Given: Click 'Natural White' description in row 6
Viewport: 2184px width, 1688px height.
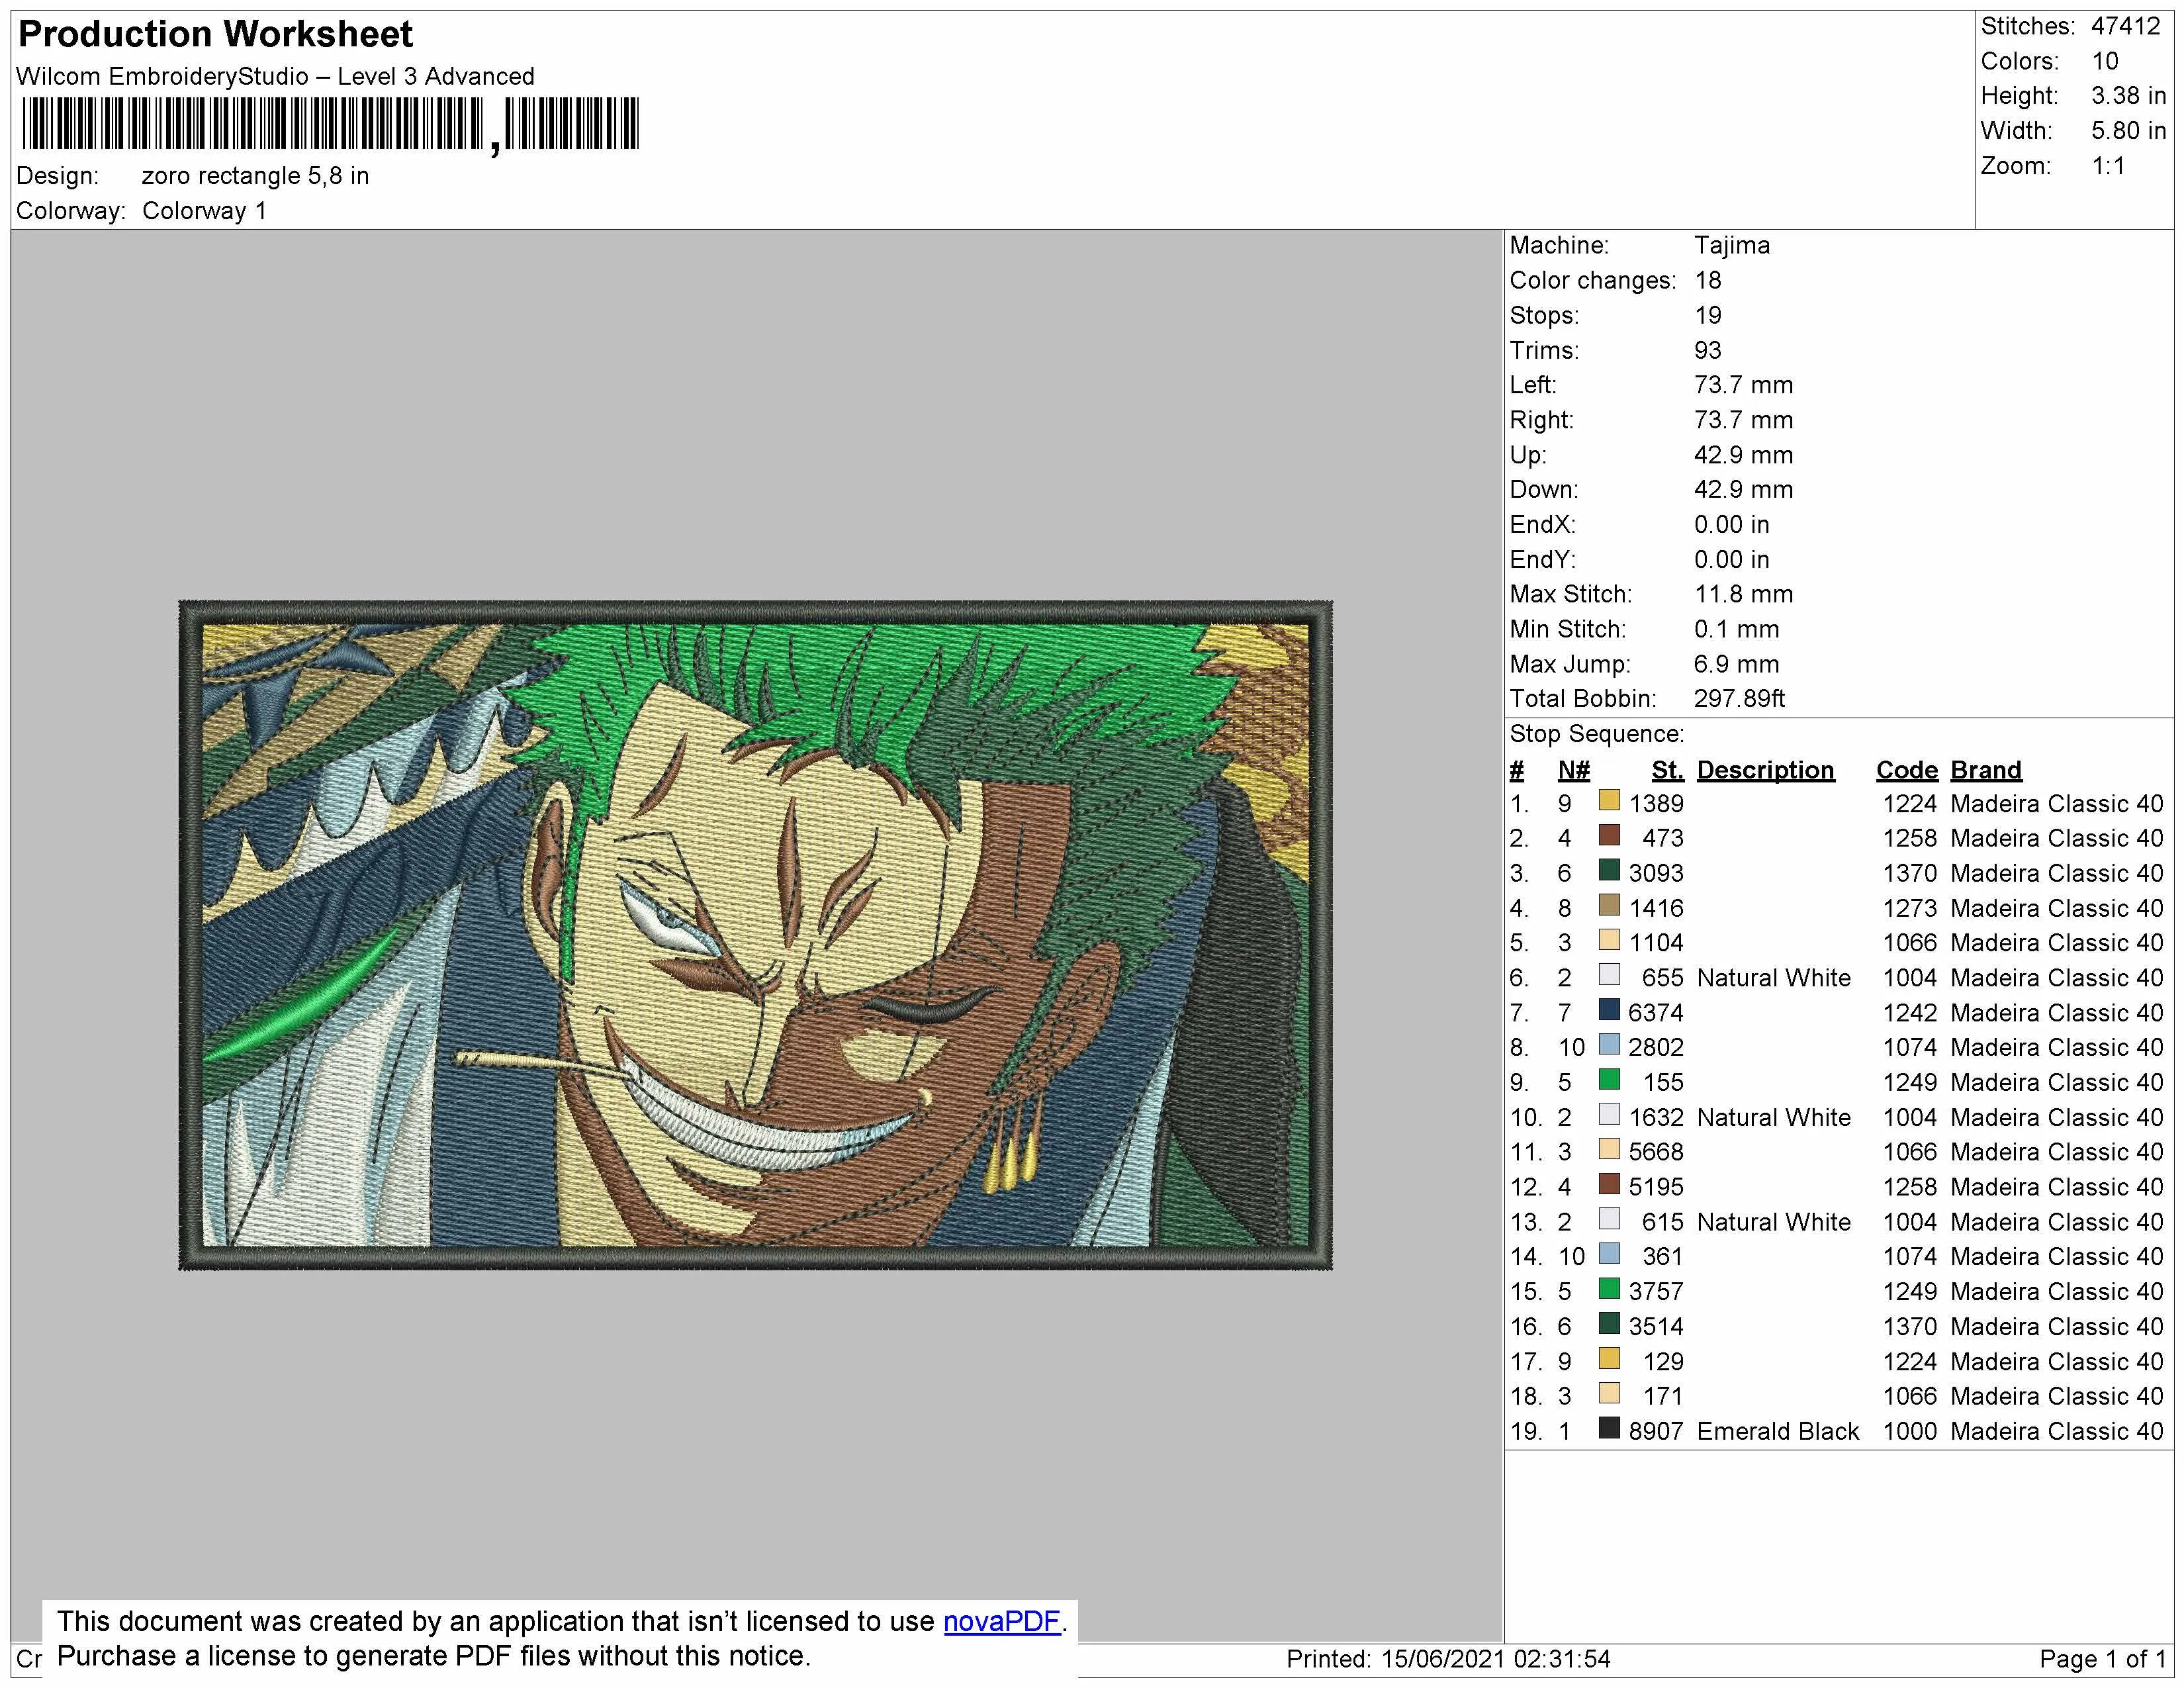Looking at the screenshot, I should pyautogui.click(x=1773, y=978).
